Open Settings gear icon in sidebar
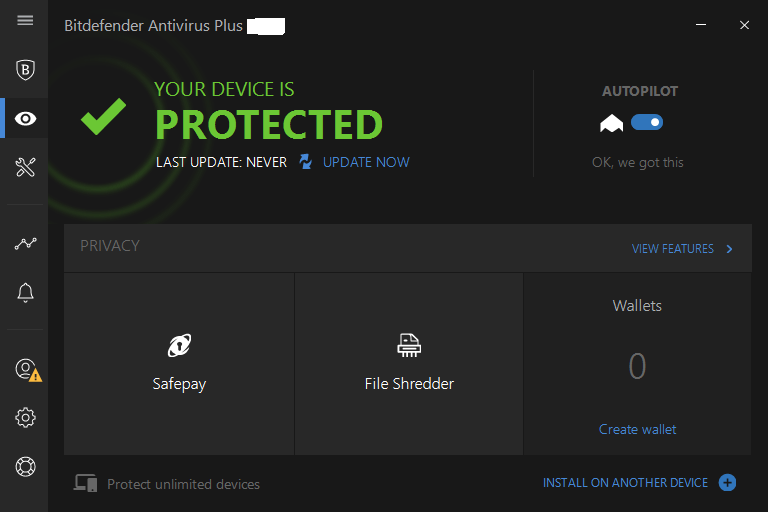Screen dimensions: 768x512 [25, 417]
